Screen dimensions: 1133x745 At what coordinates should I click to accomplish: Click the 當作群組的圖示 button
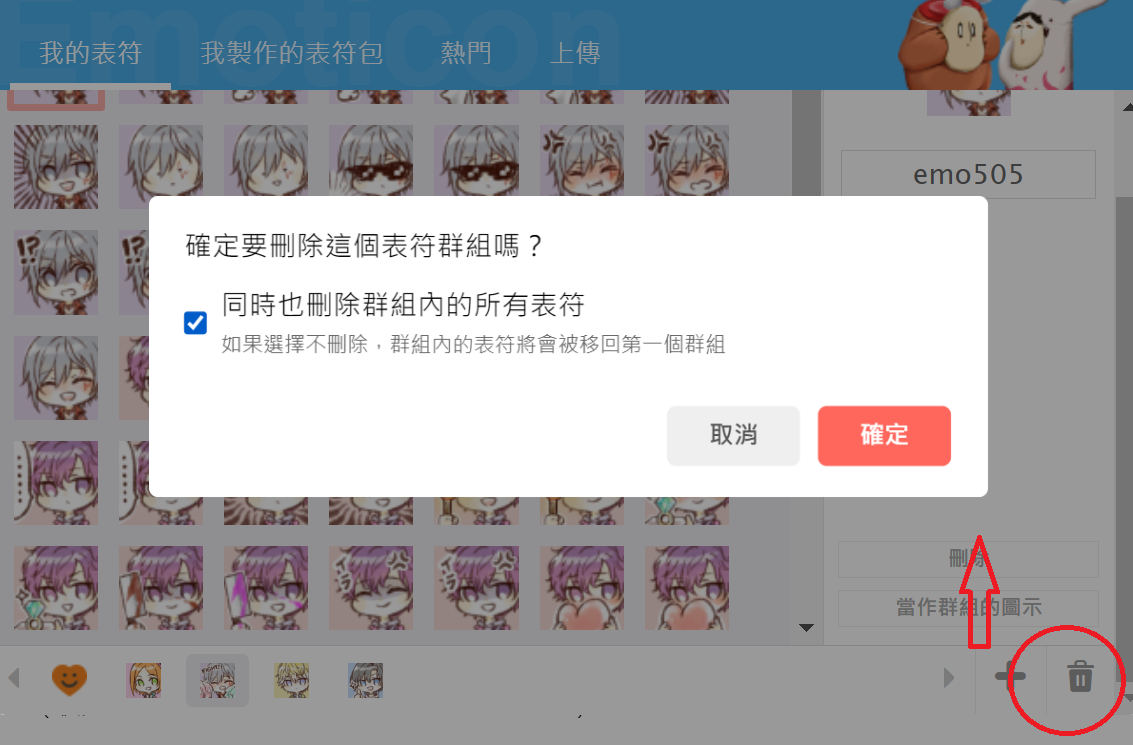[x=968, y=608]
